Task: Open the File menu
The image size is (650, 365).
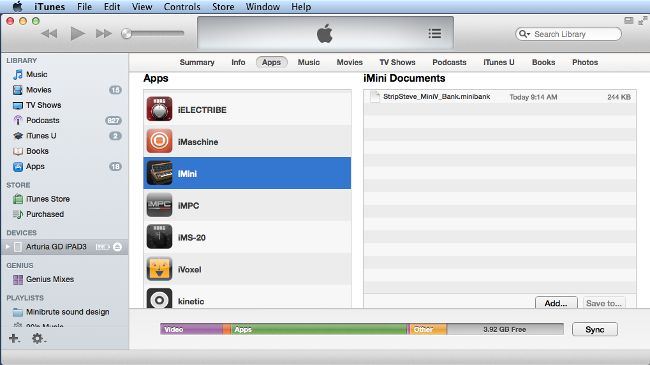Action: (x=85, y=7)
